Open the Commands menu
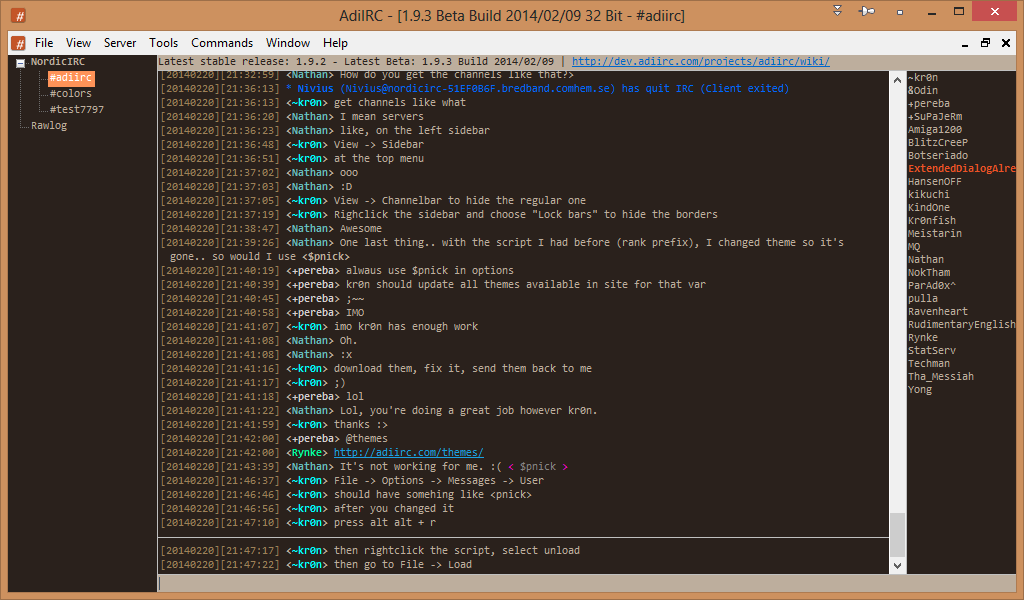Viewport: 1024px width, 600px height. tap(222, 43)
